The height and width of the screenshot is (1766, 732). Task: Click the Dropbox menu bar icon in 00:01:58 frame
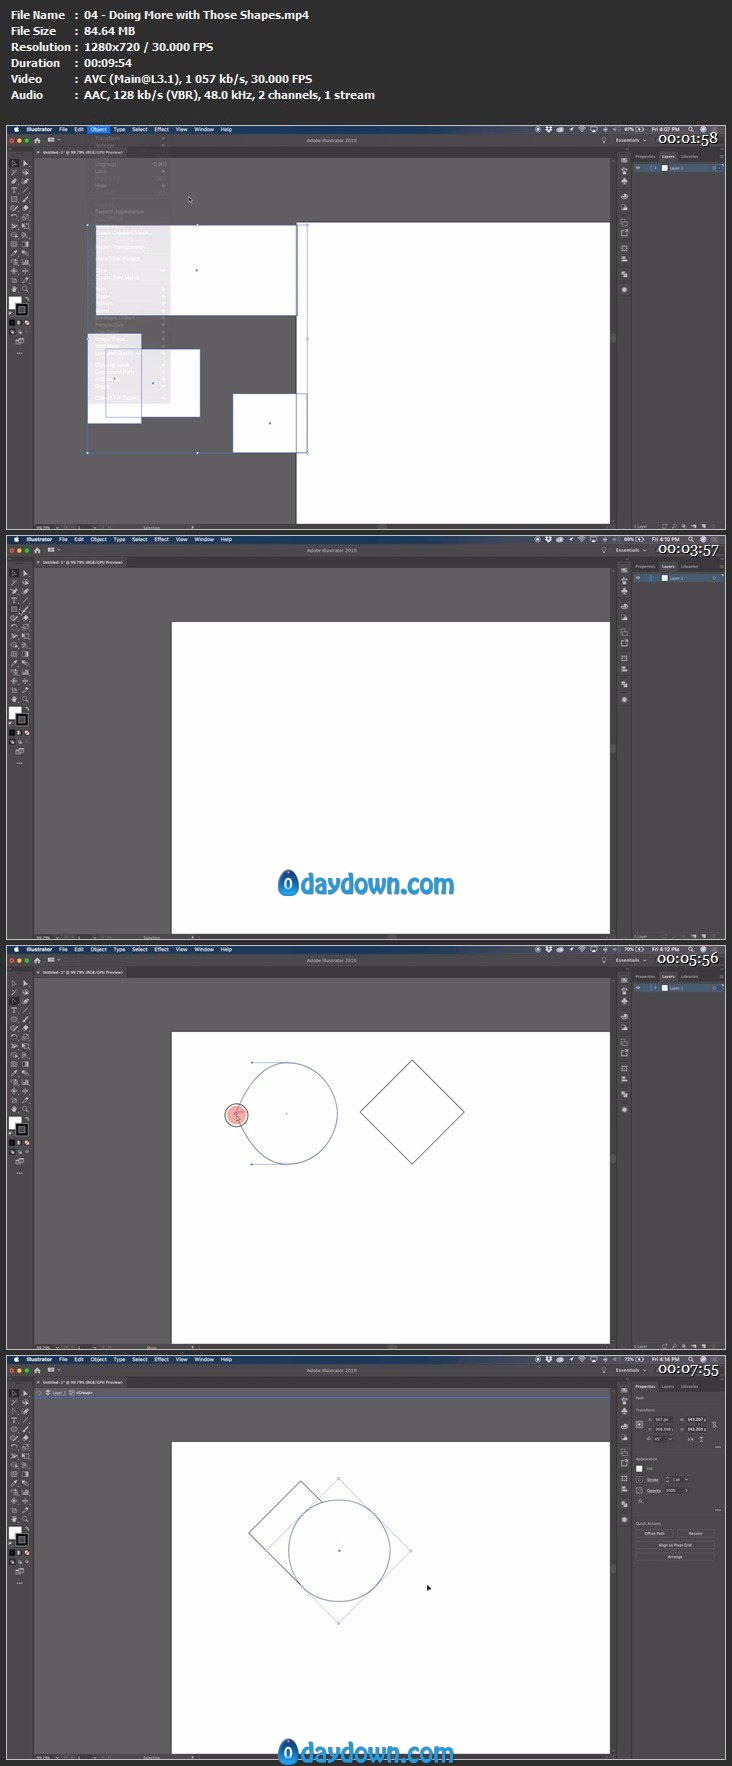[x=549, y=129]
